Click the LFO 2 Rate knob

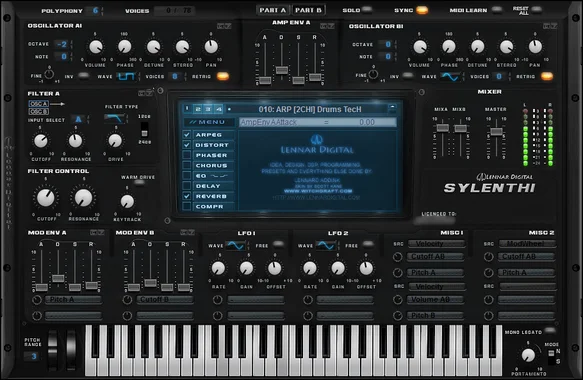click(310, 268)
